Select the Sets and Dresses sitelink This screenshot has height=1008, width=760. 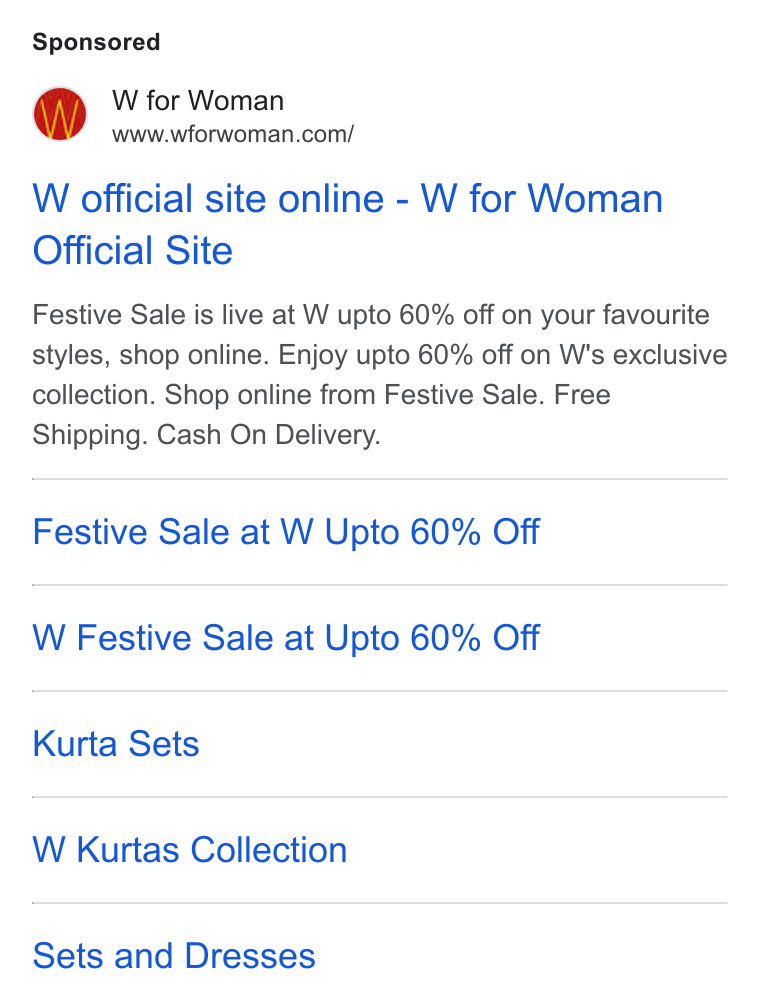tap(174, 956)
